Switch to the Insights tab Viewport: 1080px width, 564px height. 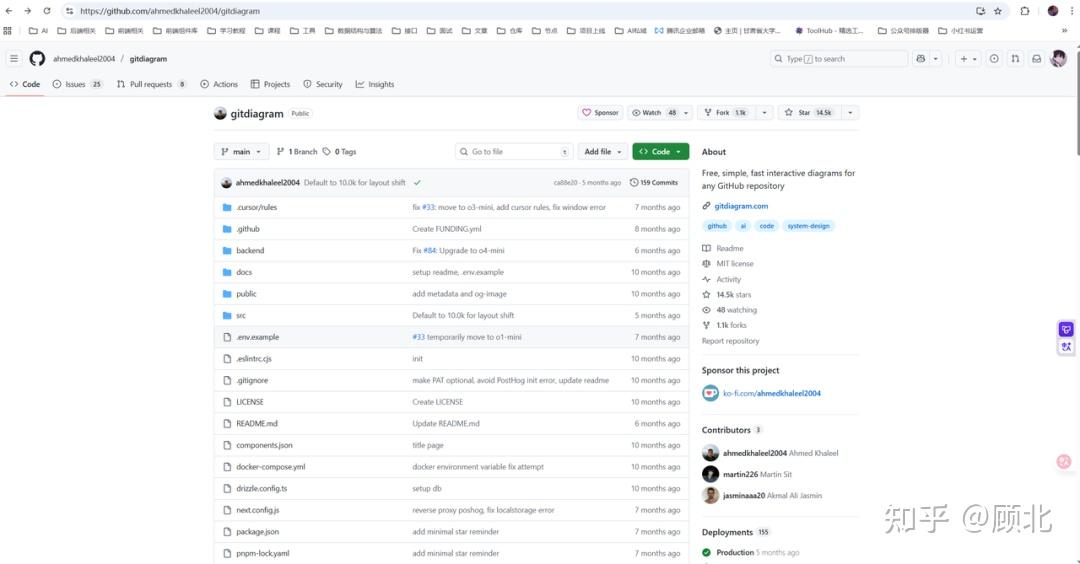tap(375, 84)
